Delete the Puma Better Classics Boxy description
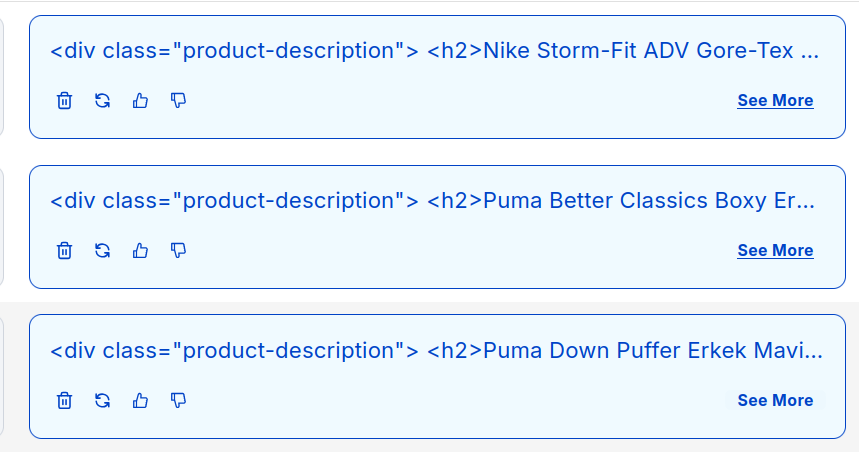Image resolution: width=863 pixels, height=461 pixels. [64, 251]
